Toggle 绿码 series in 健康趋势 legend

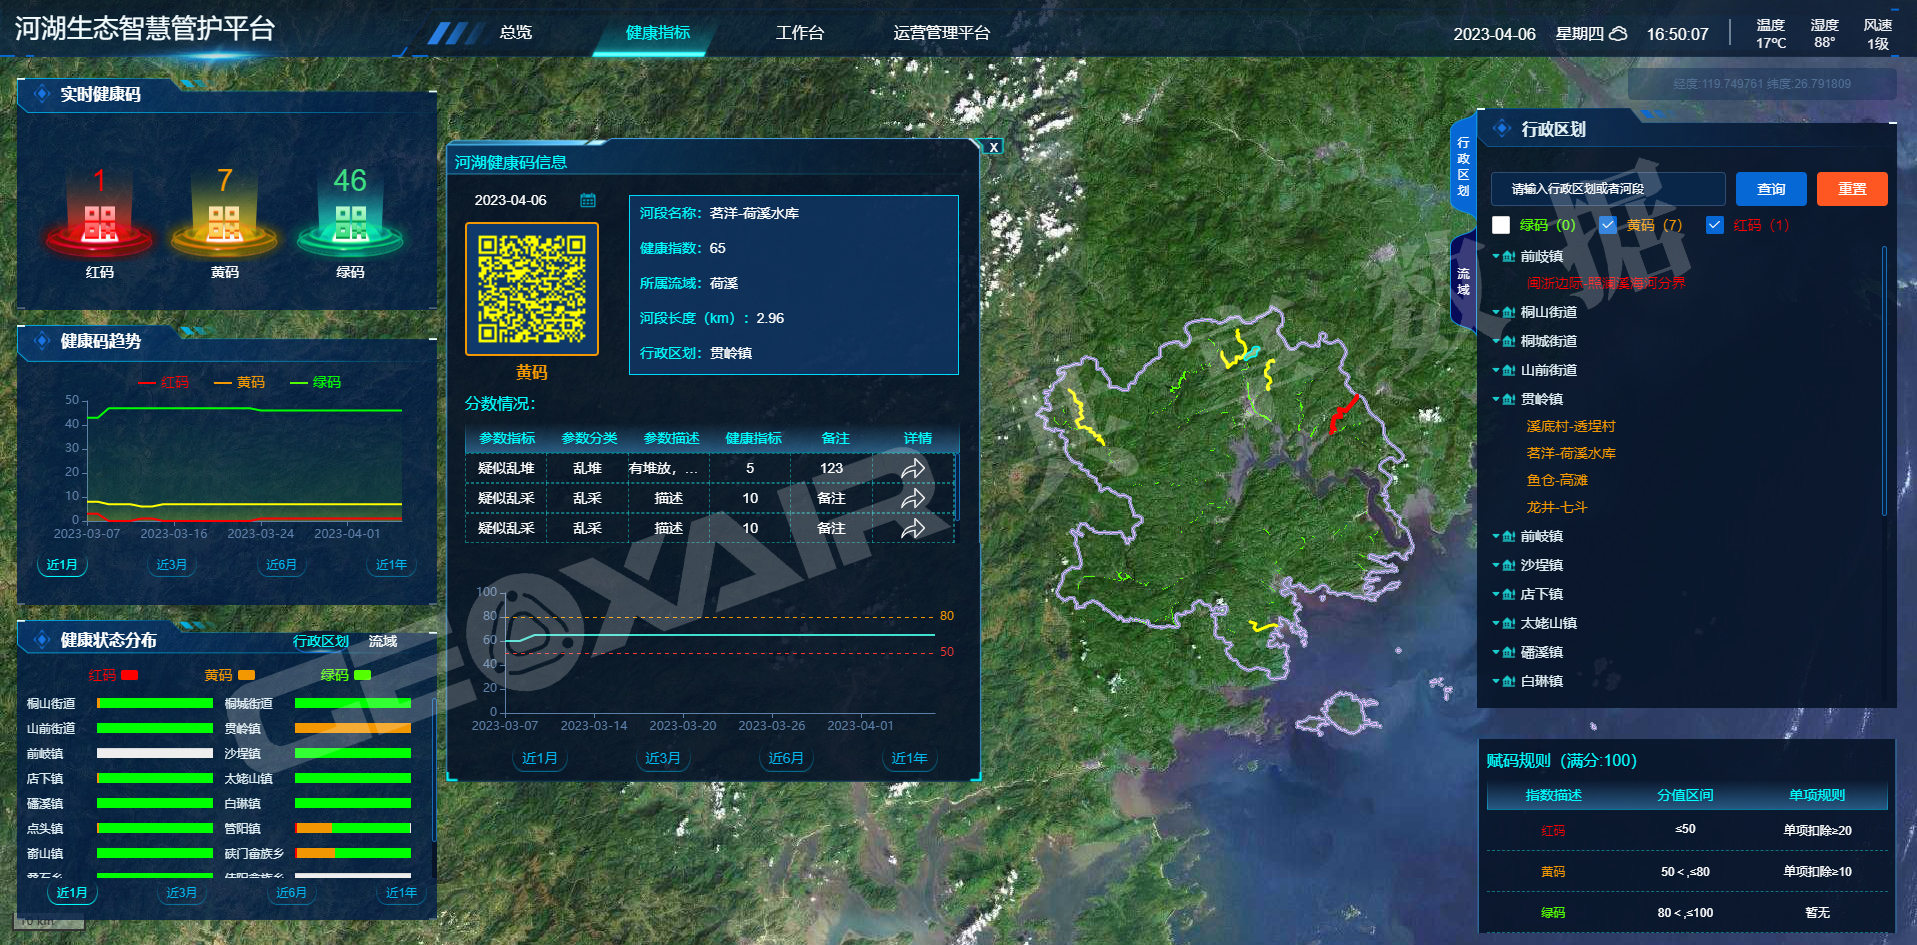(316, 382)
